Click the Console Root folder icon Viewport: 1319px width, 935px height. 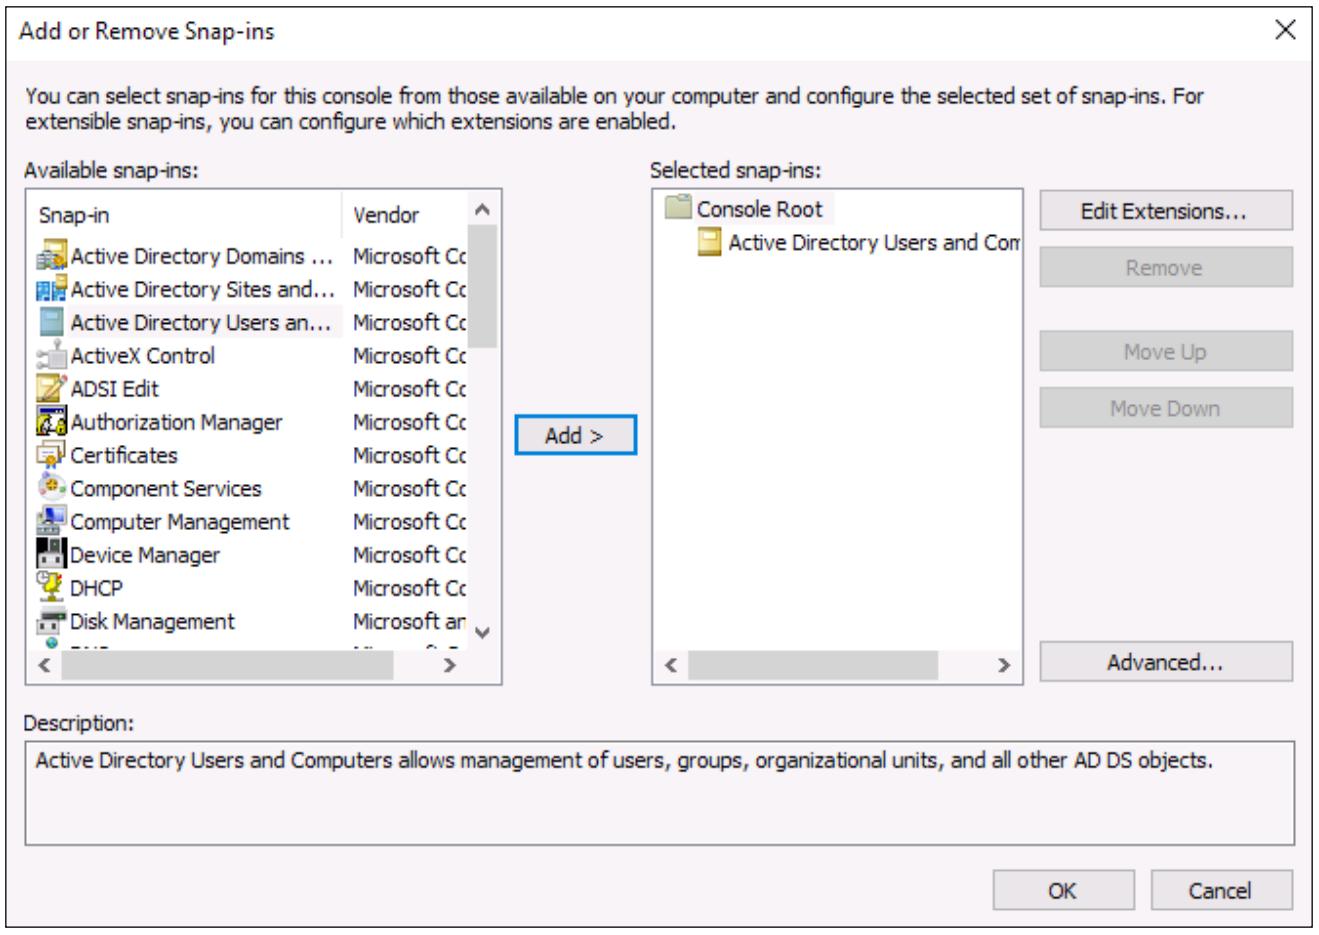click(x=679, y=208)
